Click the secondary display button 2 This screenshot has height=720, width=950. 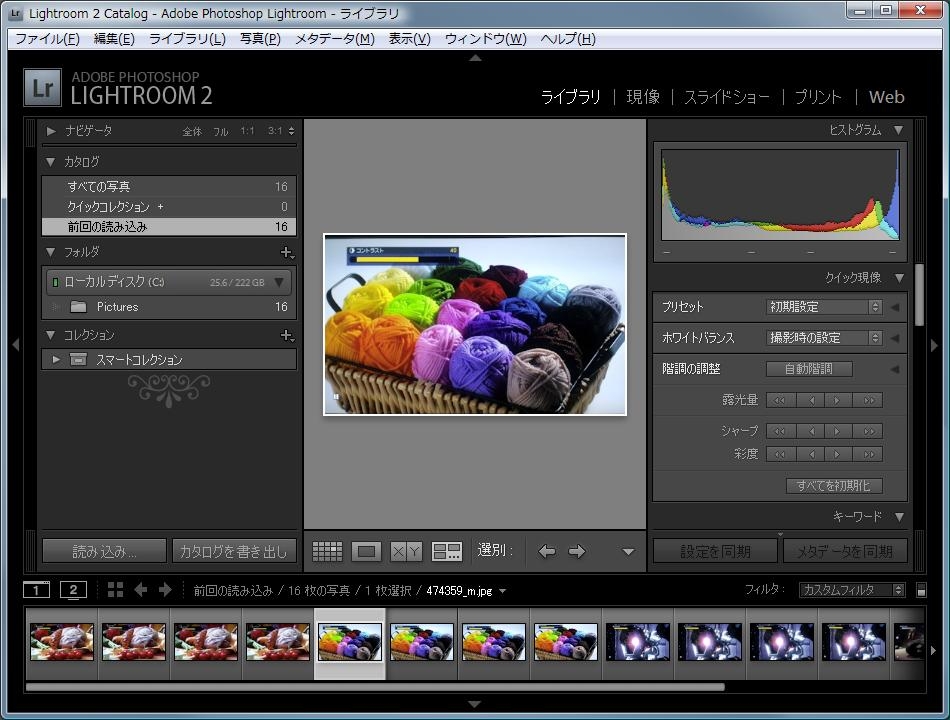(x=73, y=590)
